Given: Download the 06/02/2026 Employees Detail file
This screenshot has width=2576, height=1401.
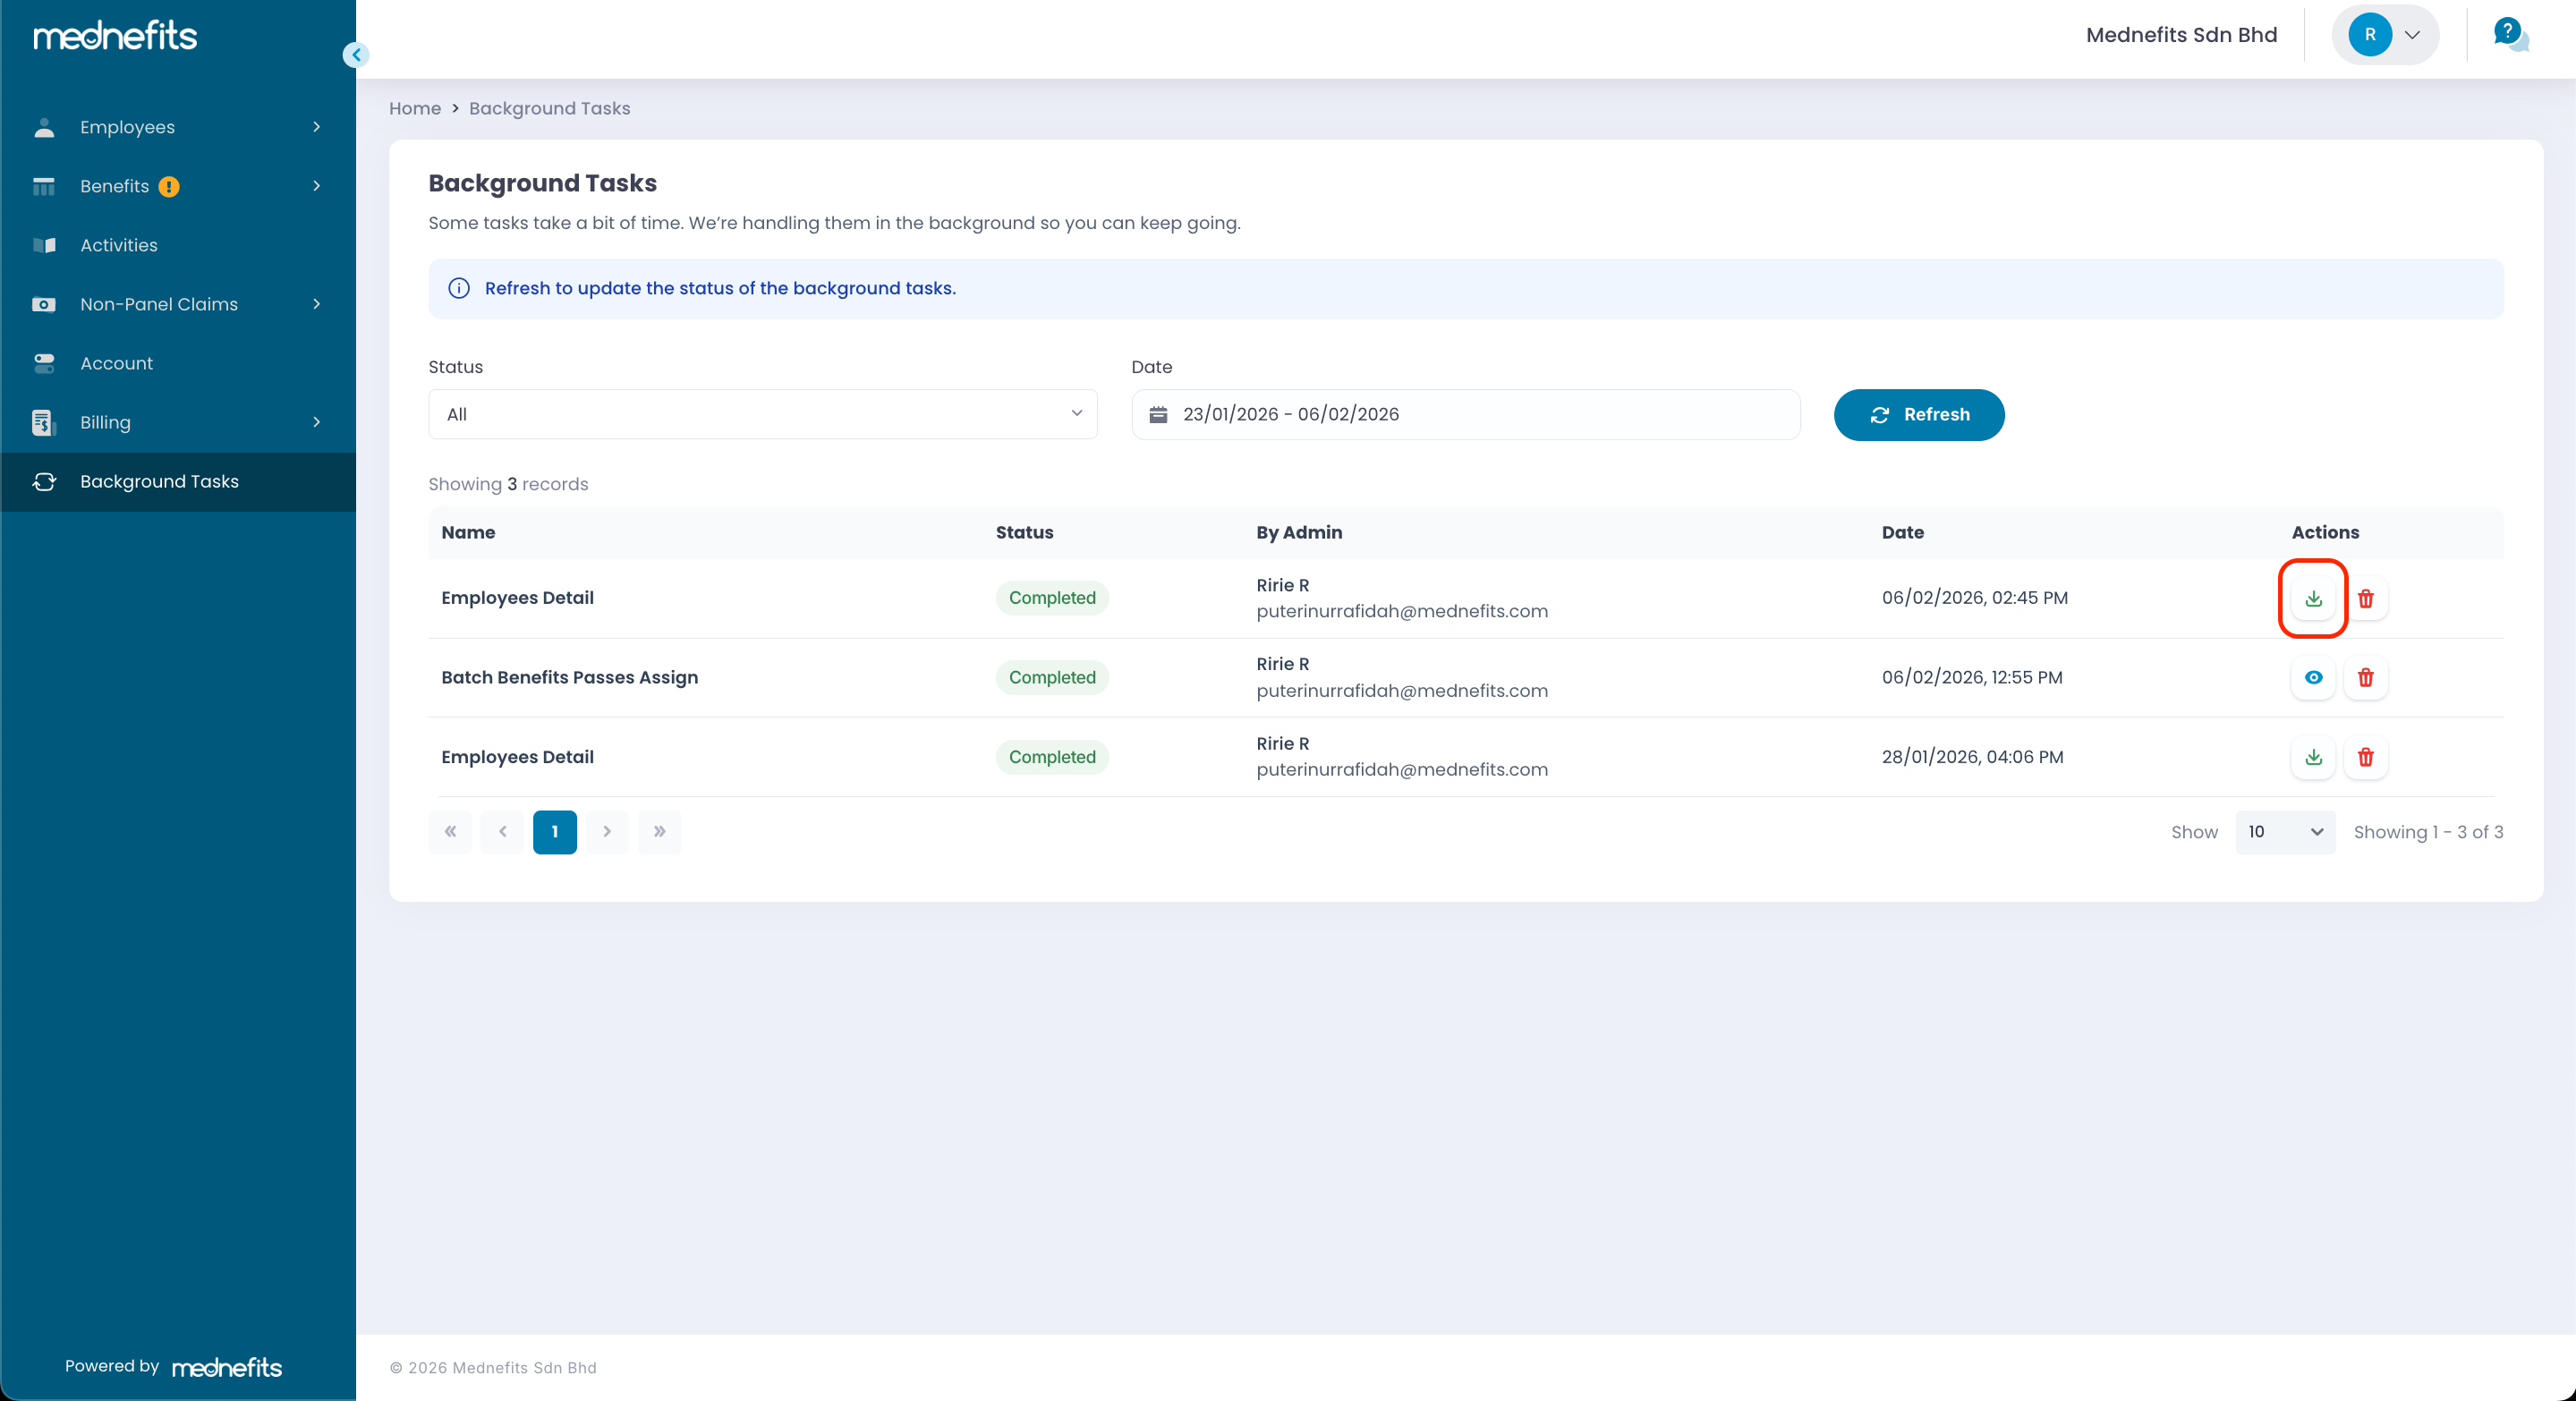Looking at the screenshot, I should (x=2312, y=598).
